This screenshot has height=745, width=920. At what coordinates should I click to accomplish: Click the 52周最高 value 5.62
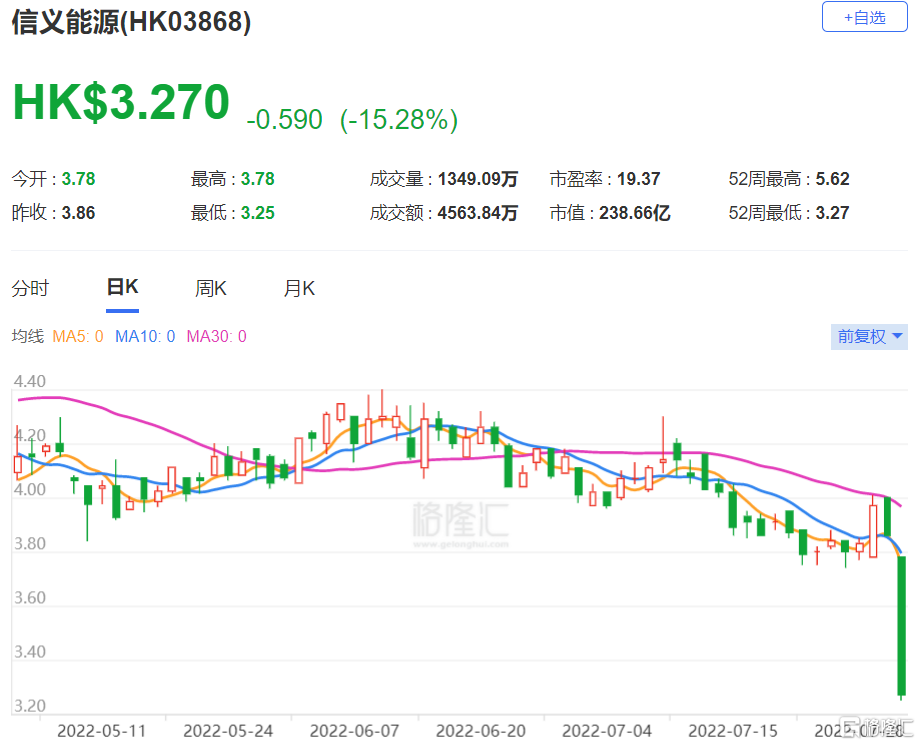832,179
